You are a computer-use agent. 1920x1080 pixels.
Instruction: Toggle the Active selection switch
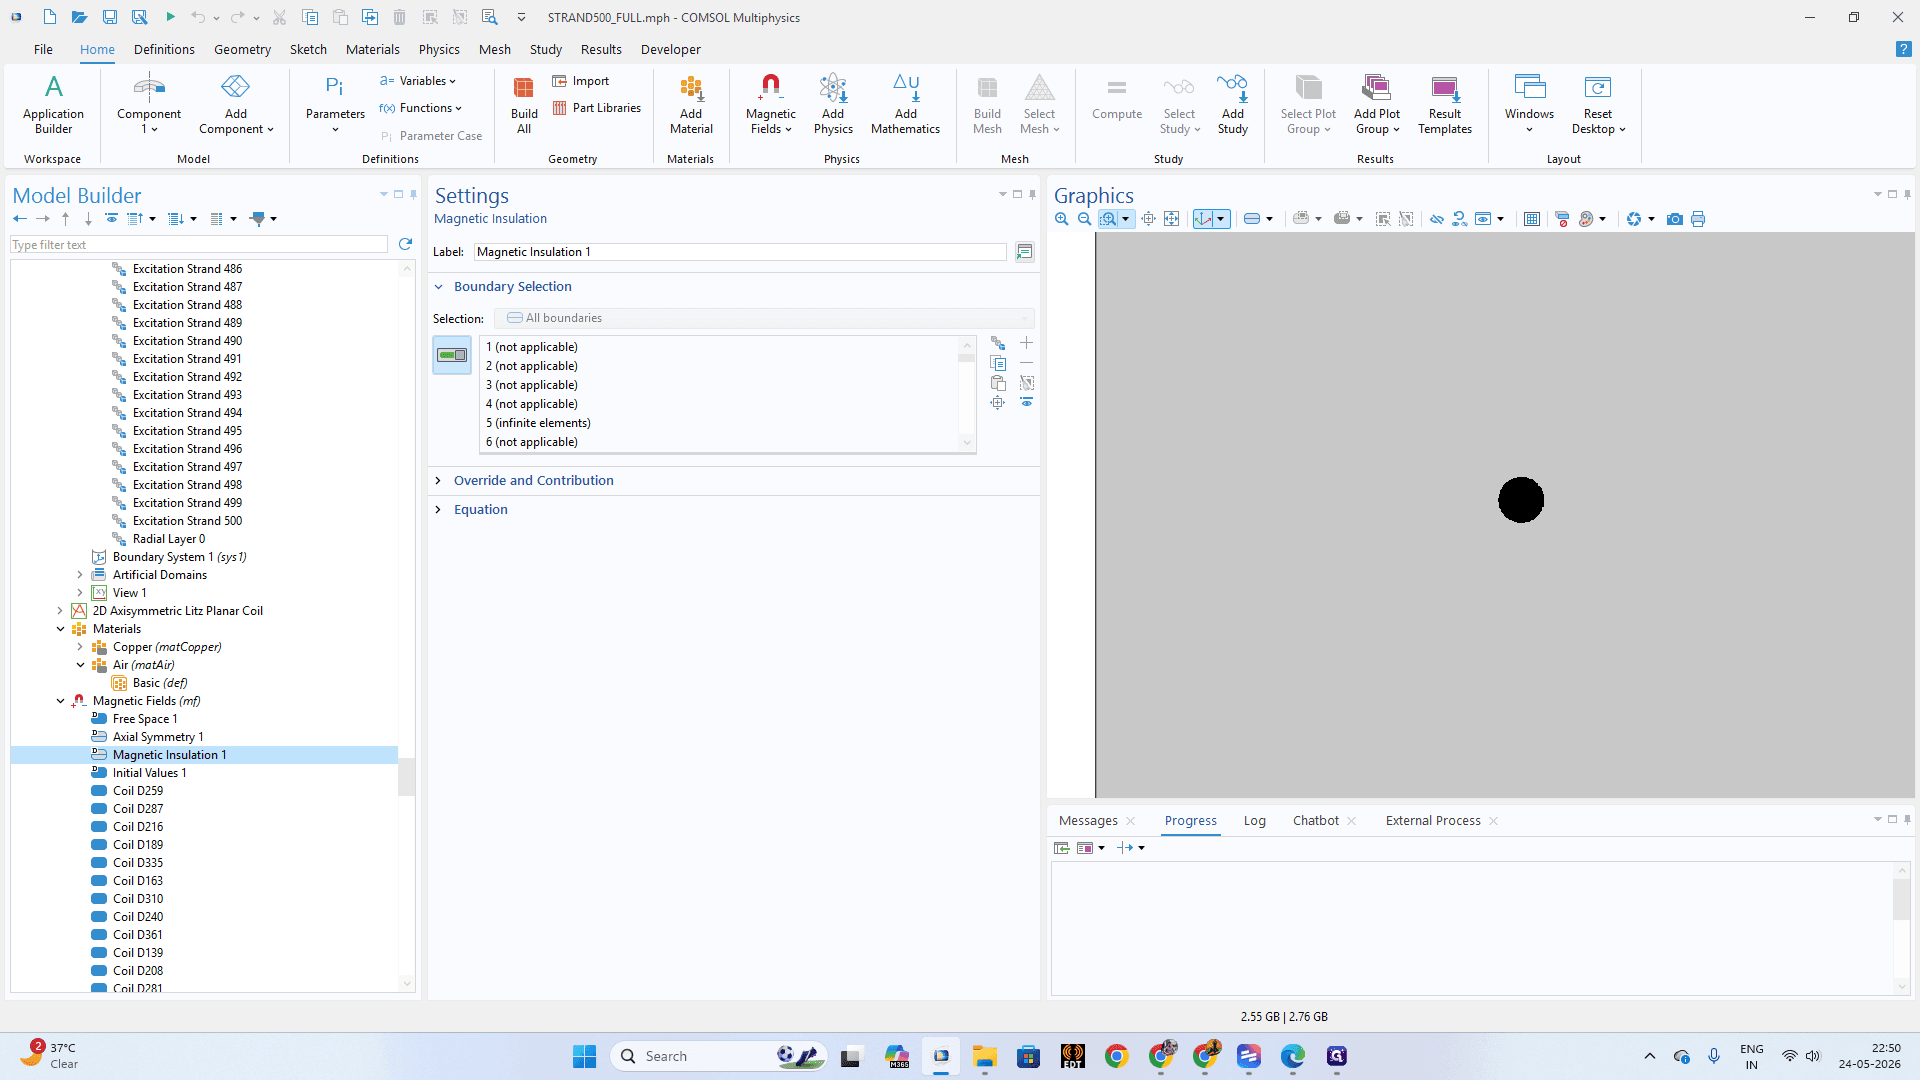[452, 355]
